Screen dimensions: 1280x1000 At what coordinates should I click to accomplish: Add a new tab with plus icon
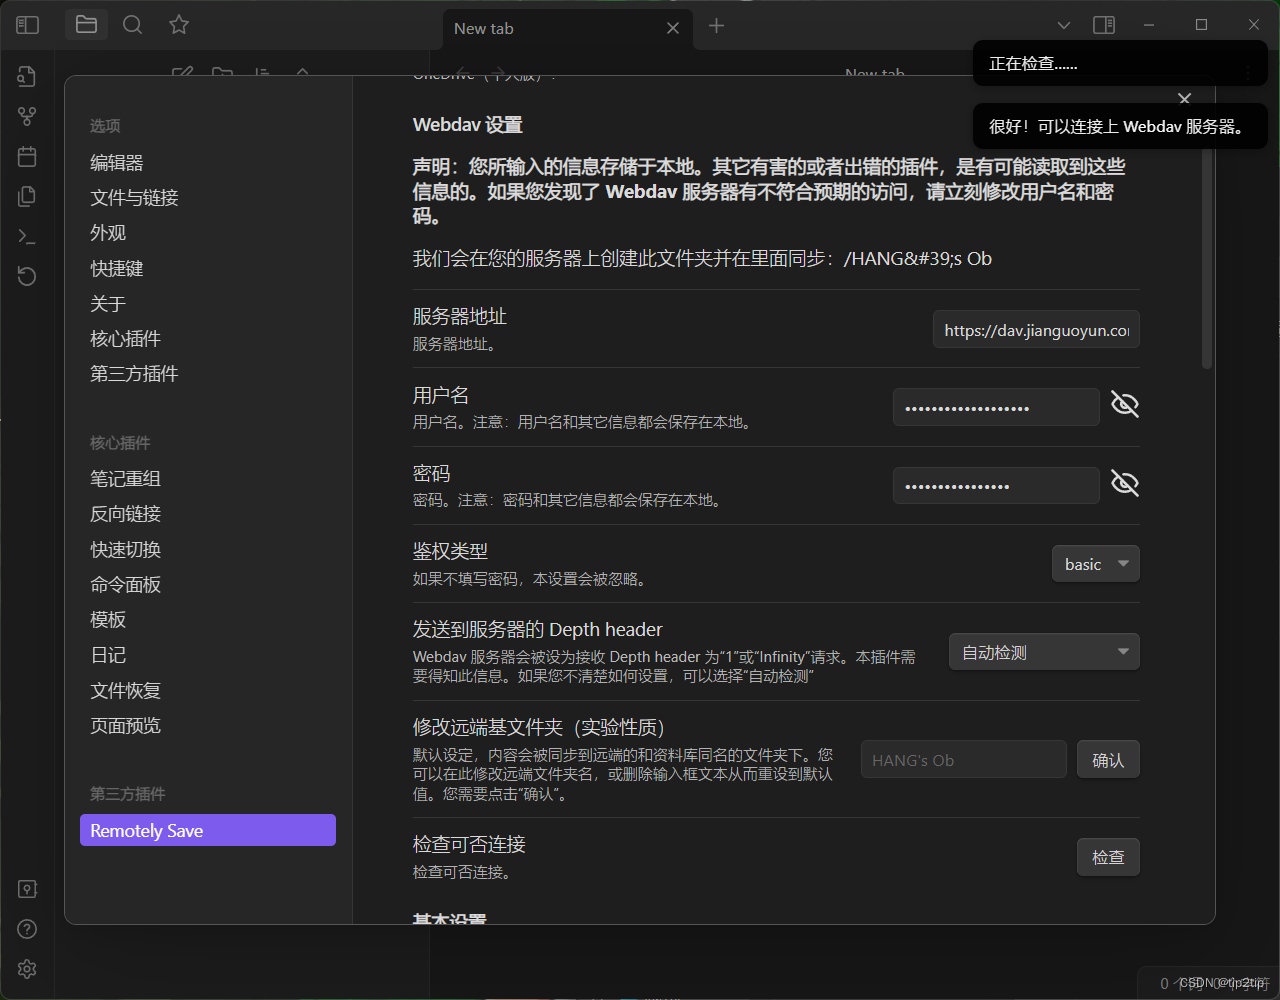coord(716,26)
